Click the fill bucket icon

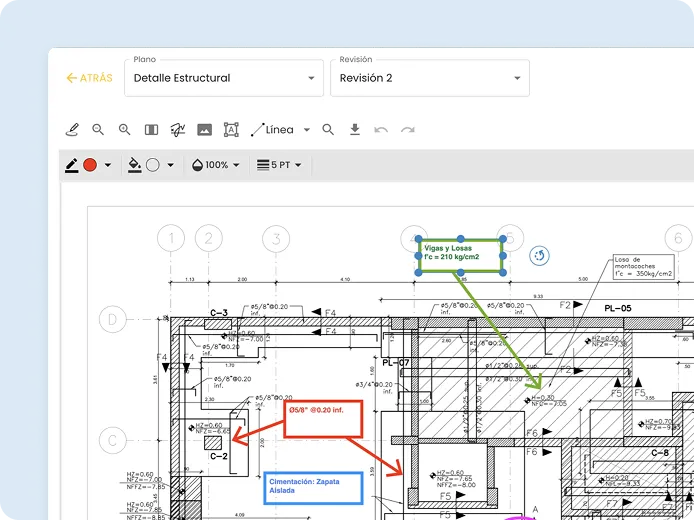click(135, 165)
